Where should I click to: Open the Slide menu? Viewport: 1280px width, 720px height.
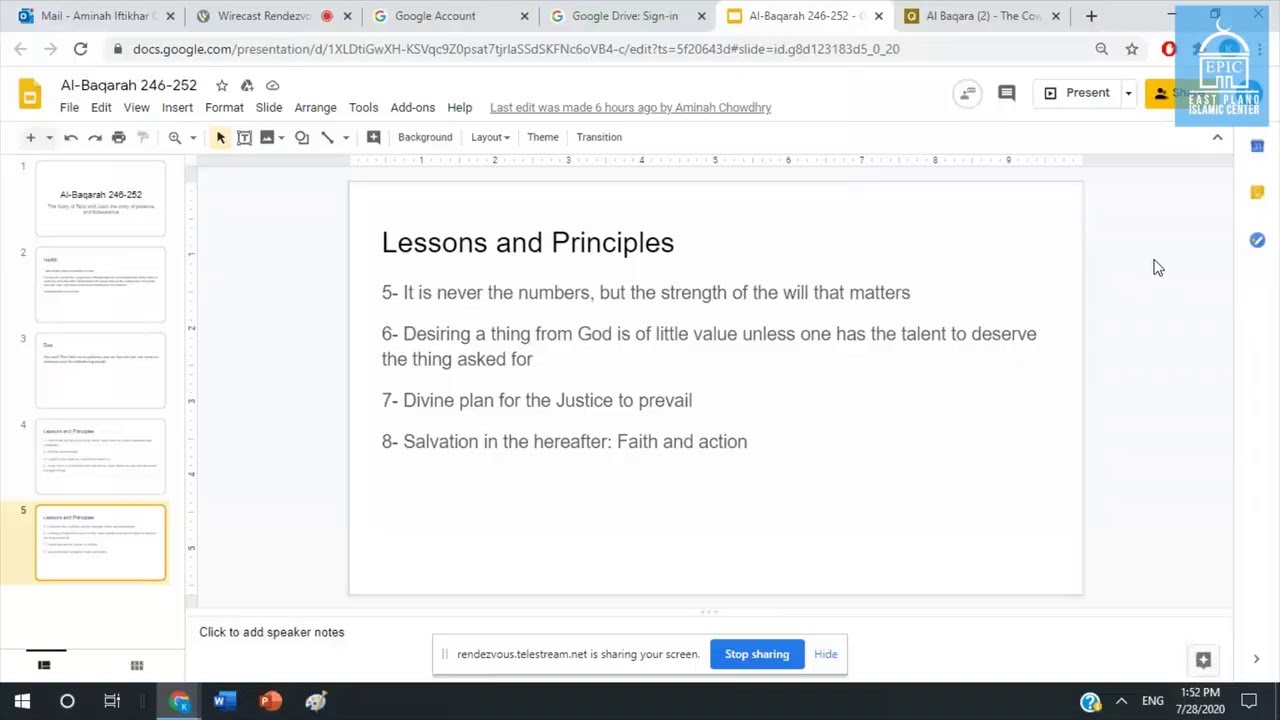coord(269,108)
